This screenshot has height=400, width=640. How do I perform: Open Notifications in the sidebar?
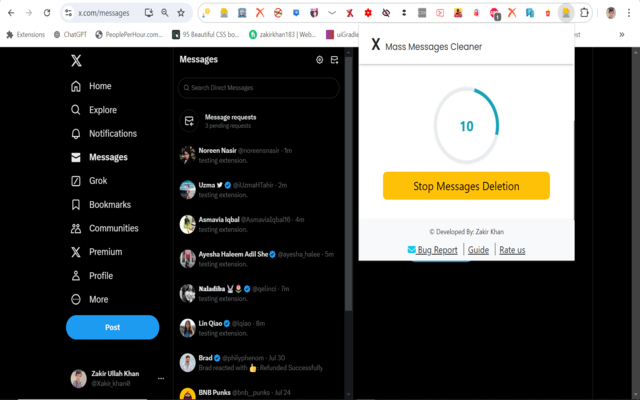tap(104, 133)
